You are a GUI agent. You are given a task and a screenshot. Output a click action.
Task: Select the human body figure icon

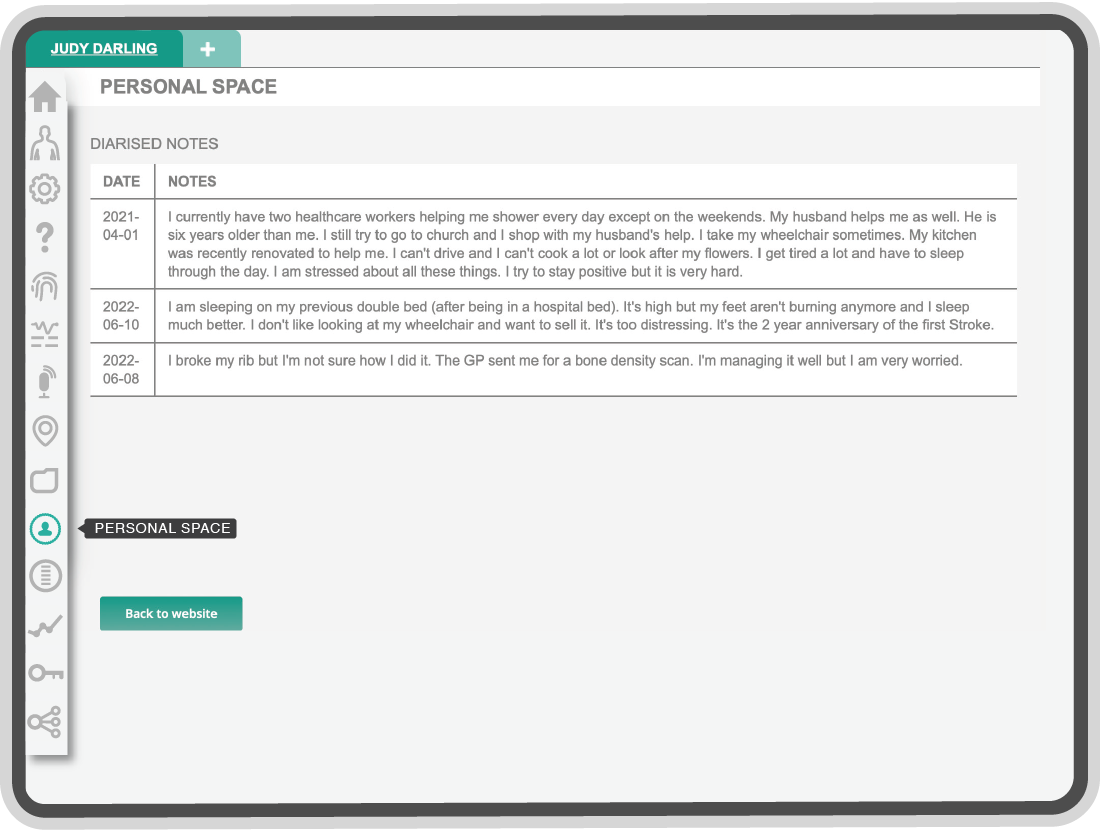pyautogui.click(x=45, y=143)
